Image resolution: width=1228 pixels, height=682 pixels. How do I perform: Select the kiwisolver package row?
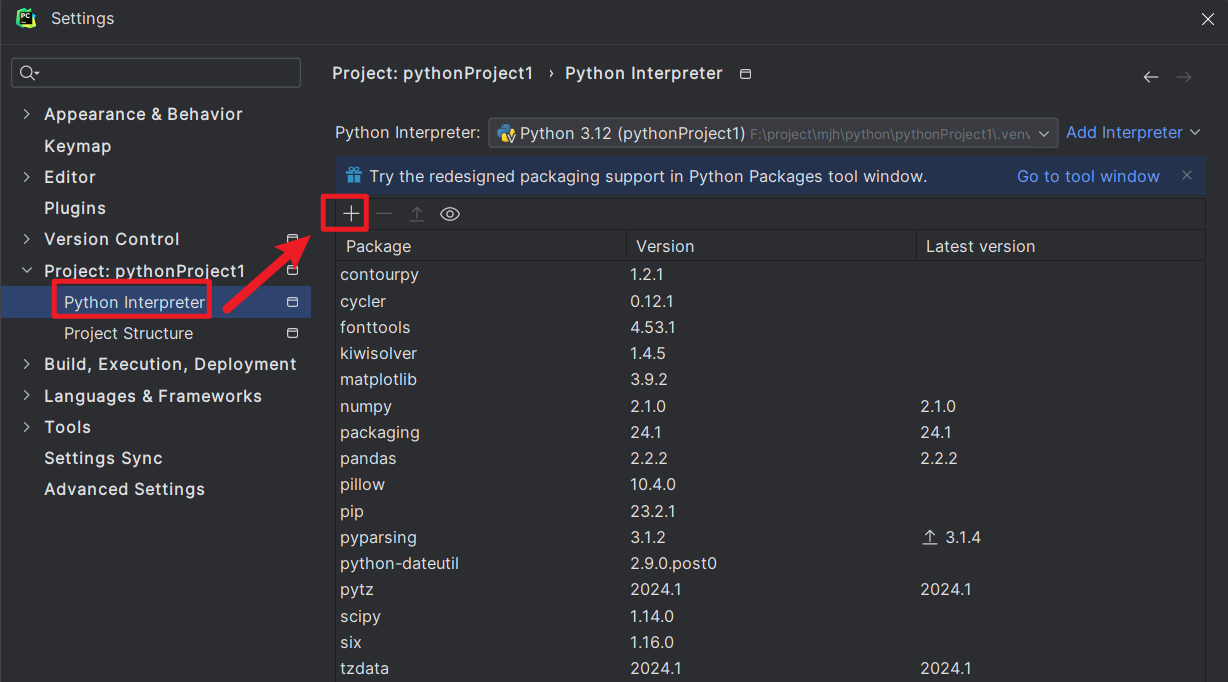click(770, 353)
